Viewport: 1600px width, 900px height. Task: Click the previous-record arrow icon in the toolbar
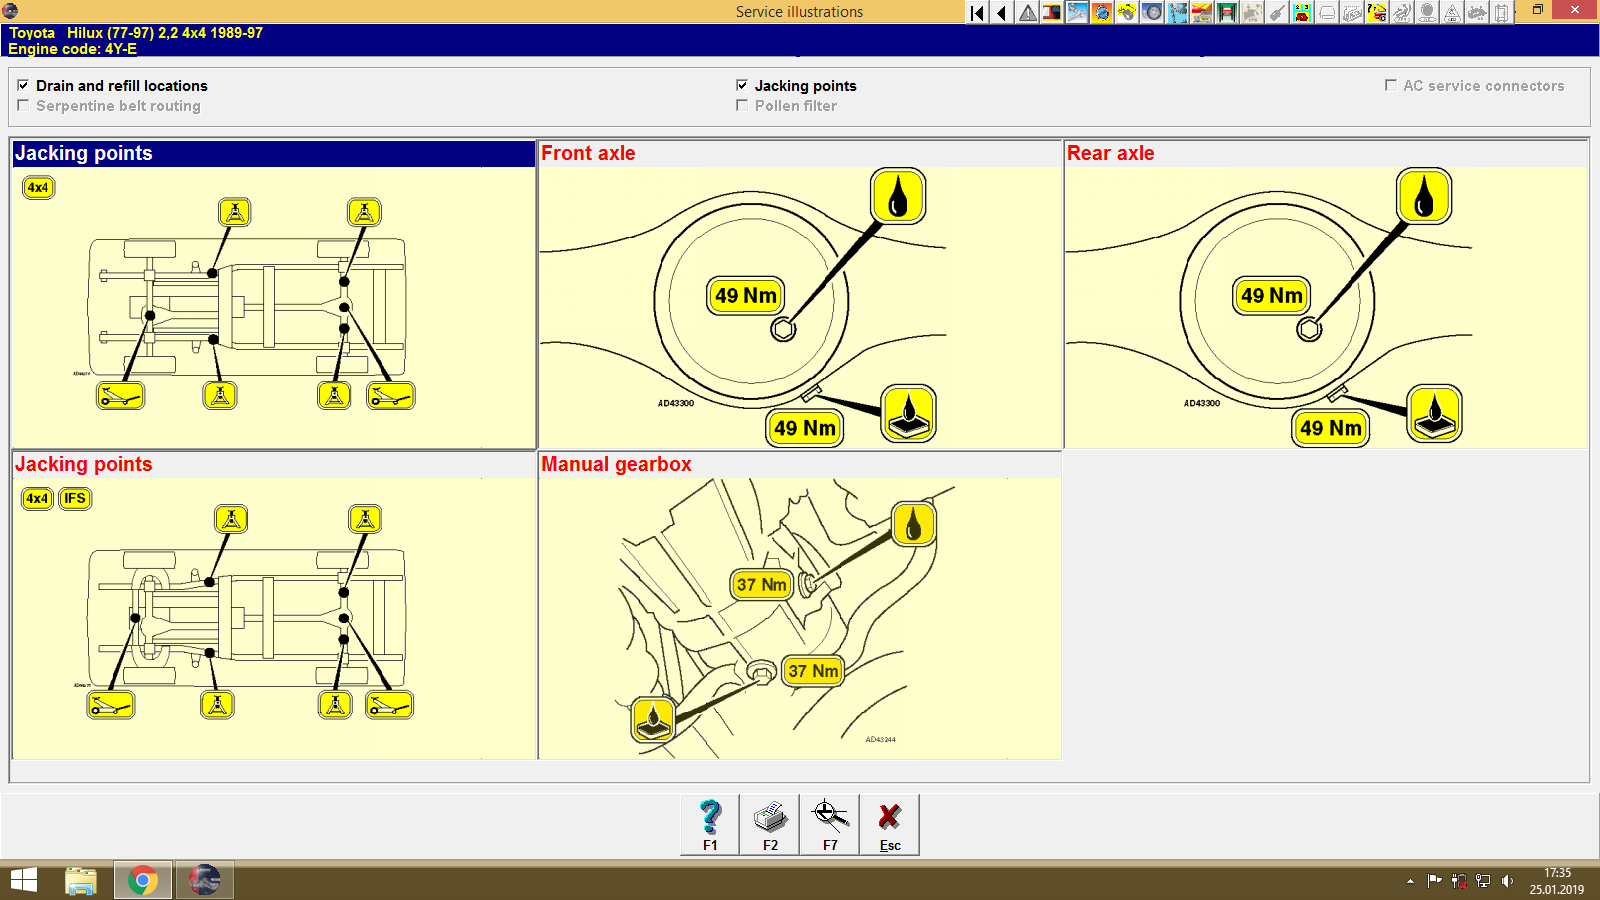click(1000, 13)
